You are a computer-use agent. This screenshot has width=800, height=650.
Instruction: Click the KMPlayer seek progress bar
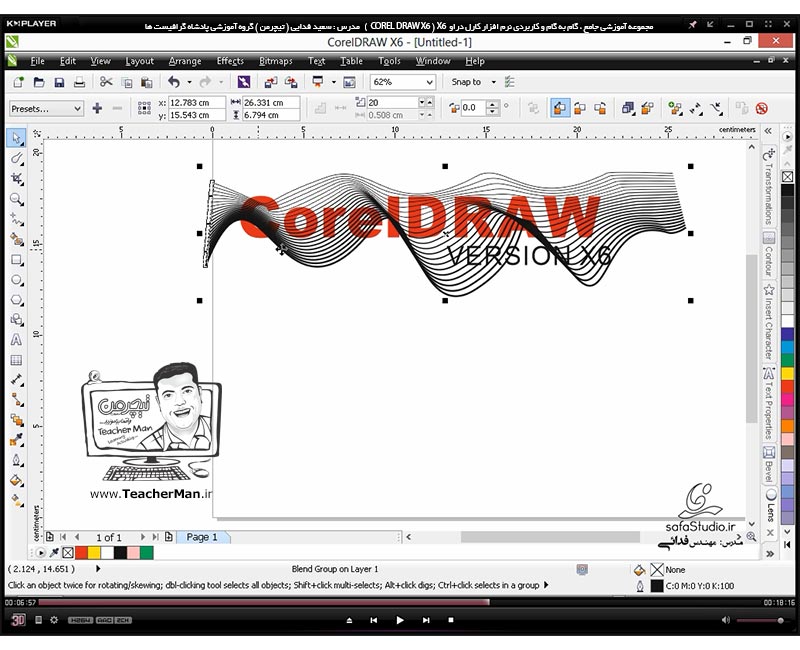pos(399,603)
